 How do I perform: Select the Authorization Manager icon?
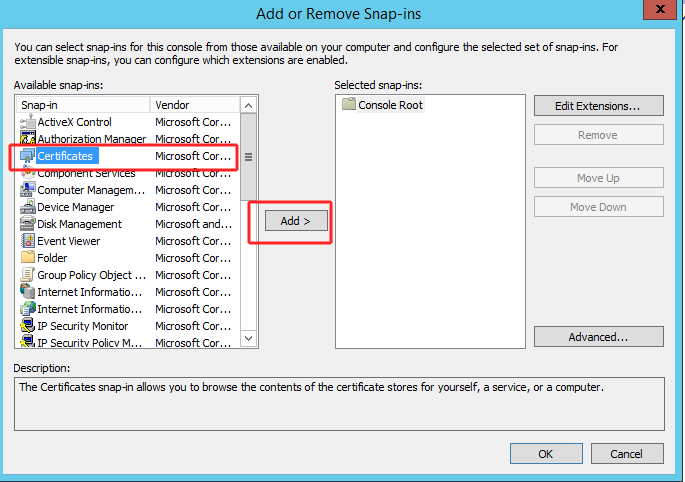pos(27,139)
